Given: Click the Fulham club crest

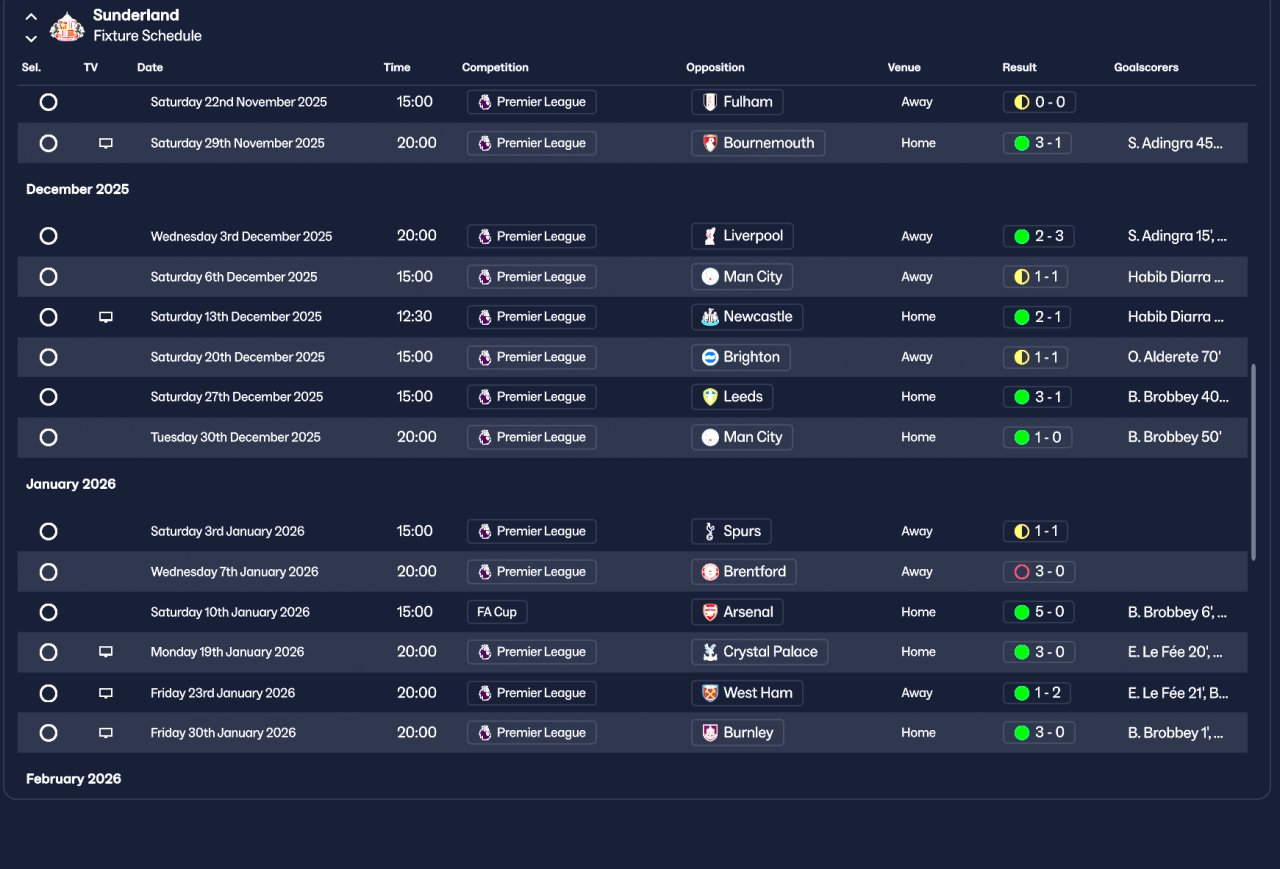Looking at the screenshot, I should tap(710, 102).
